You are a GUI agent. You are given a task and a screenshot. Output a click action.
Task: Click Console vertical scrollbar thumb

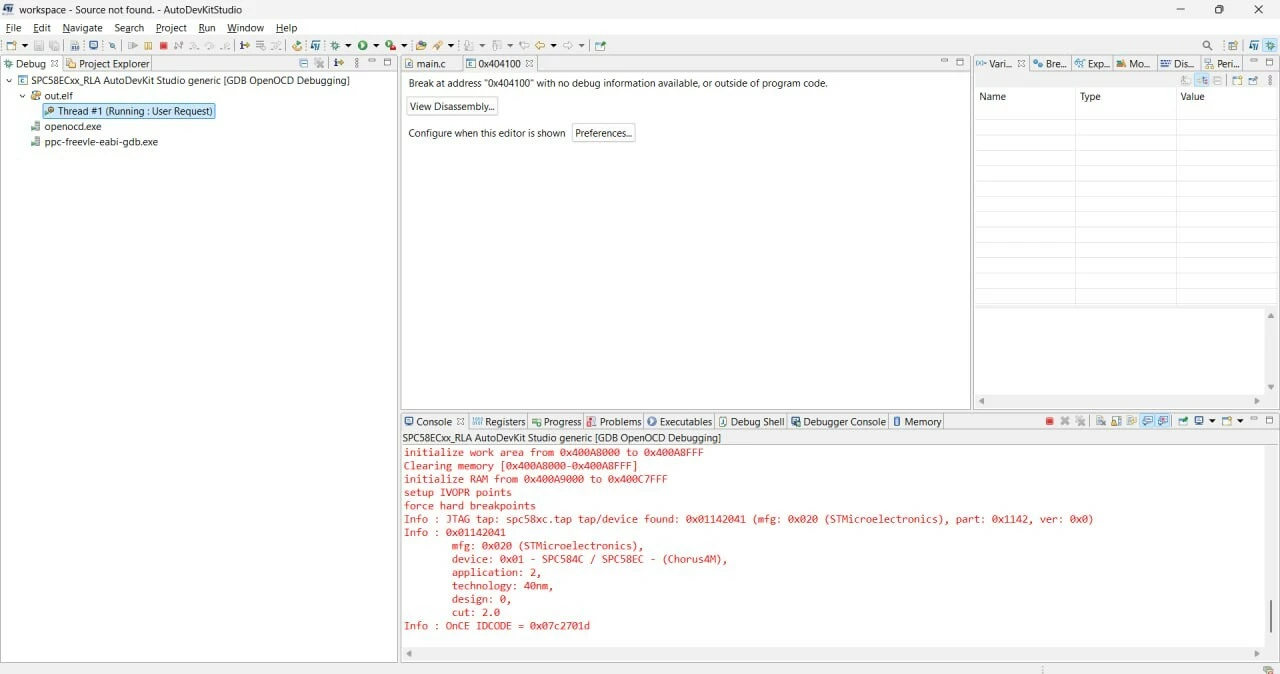pos(1271,616)
